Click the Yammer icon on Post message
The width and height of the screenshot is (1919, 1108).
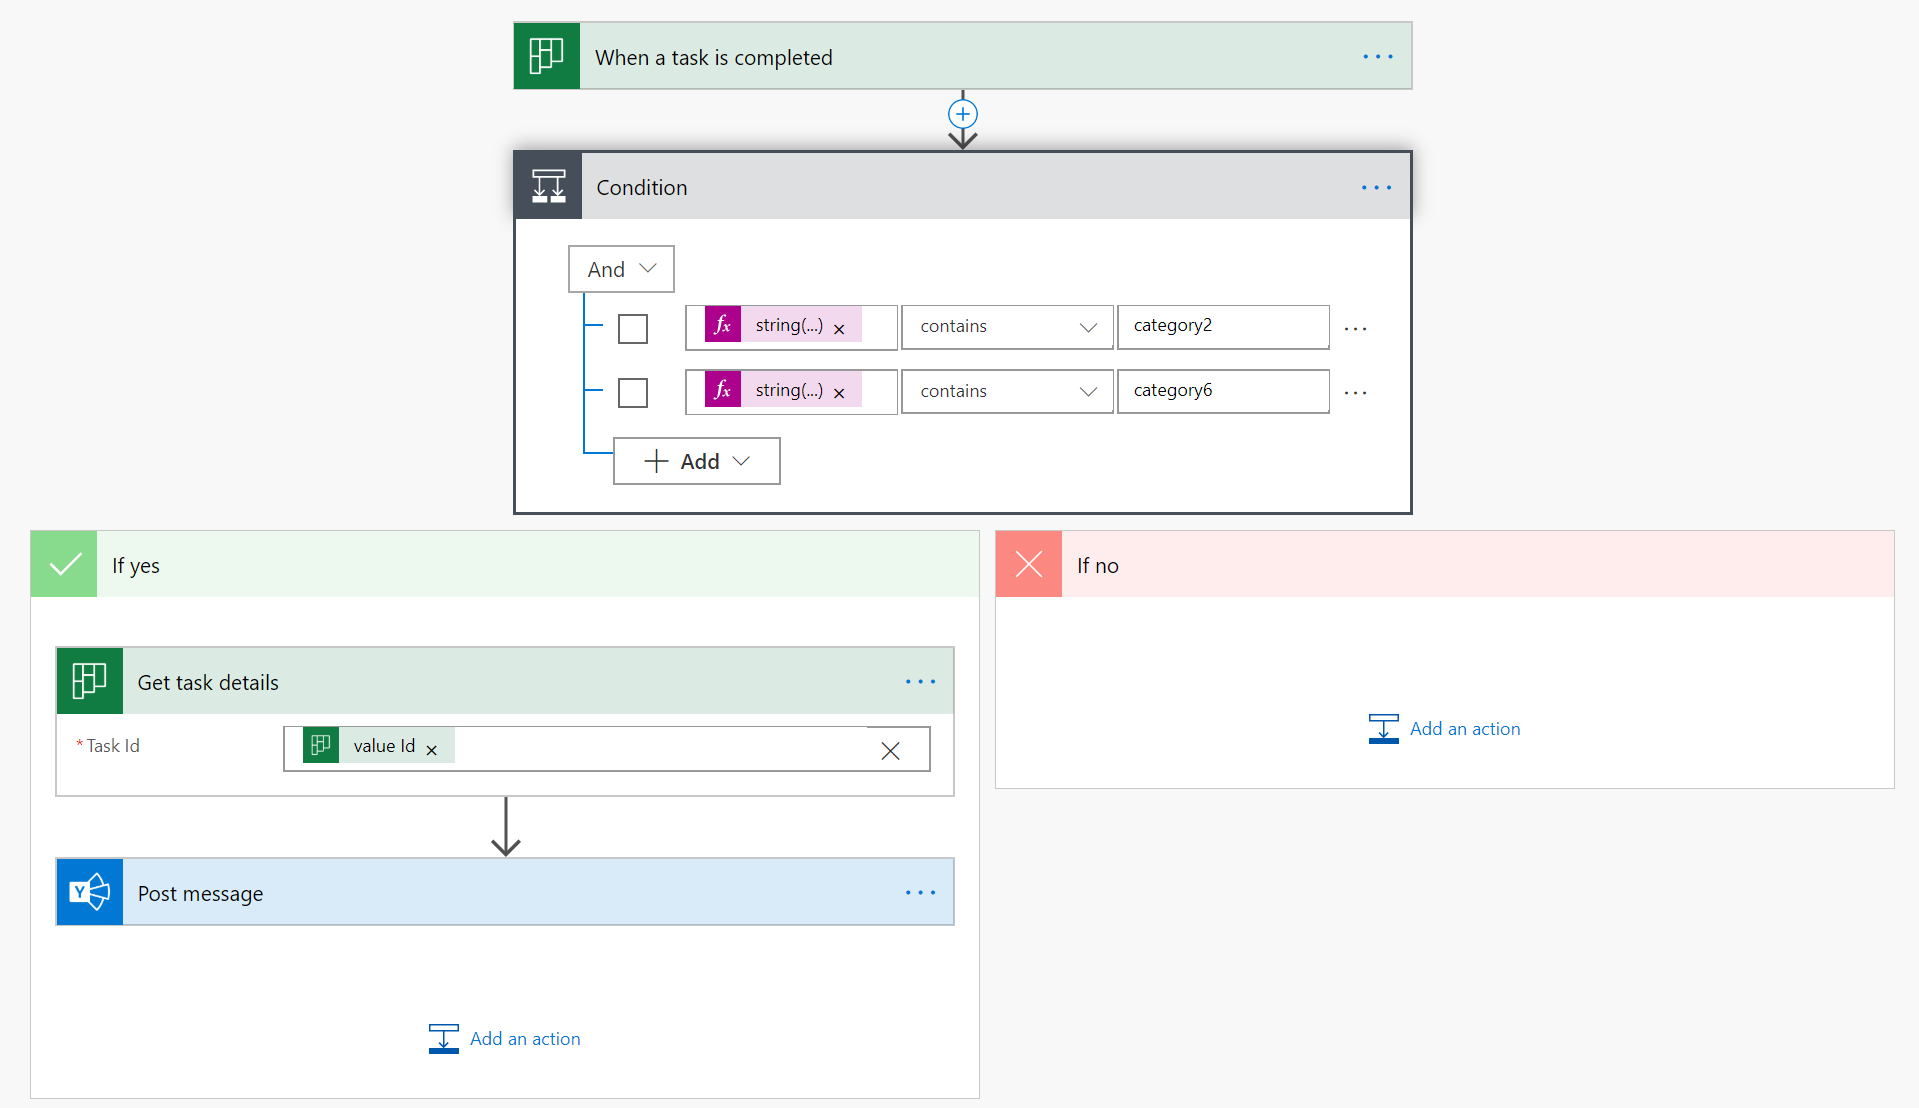[89, 891]
